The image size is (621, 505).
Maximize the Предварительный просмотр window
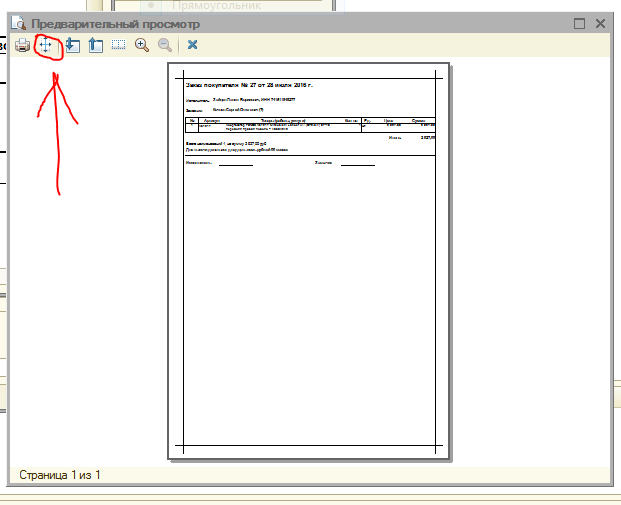point(580,23)
